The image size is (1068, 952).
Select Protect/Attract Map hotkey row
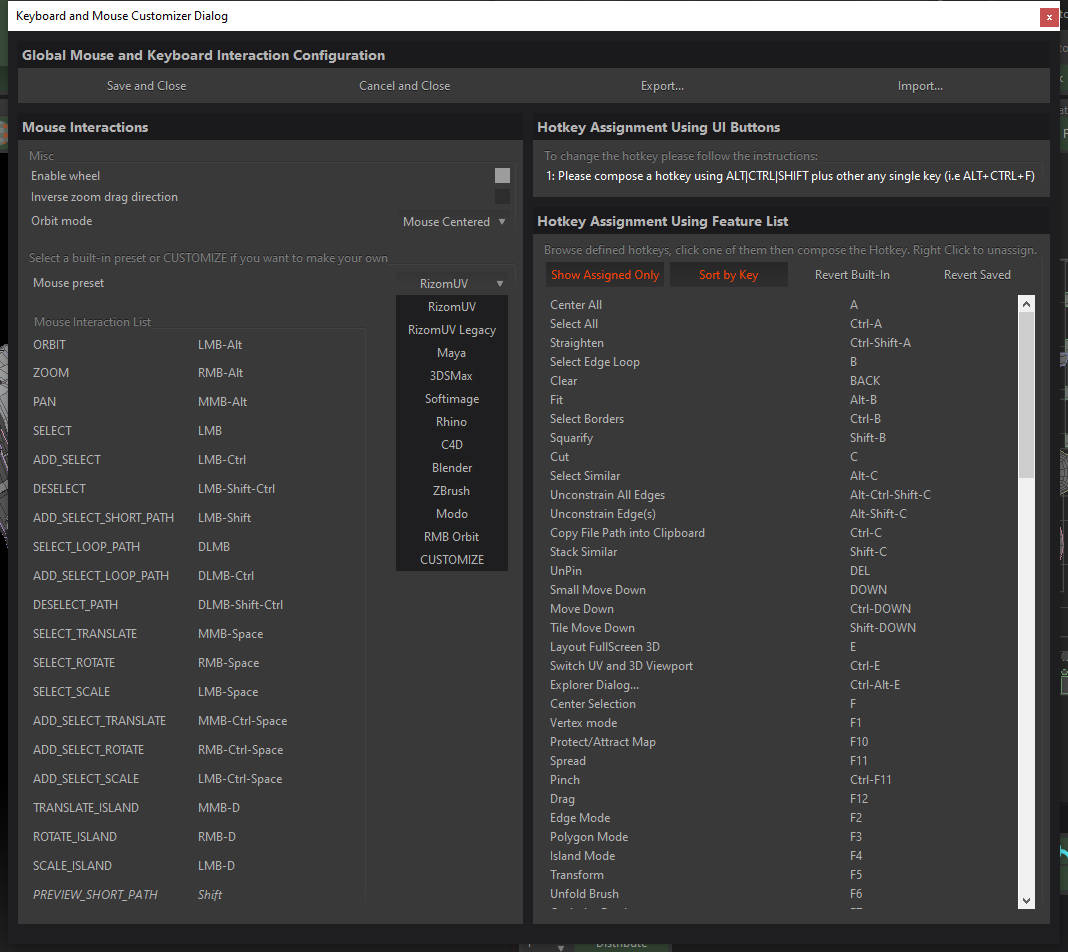click(780, 742)
